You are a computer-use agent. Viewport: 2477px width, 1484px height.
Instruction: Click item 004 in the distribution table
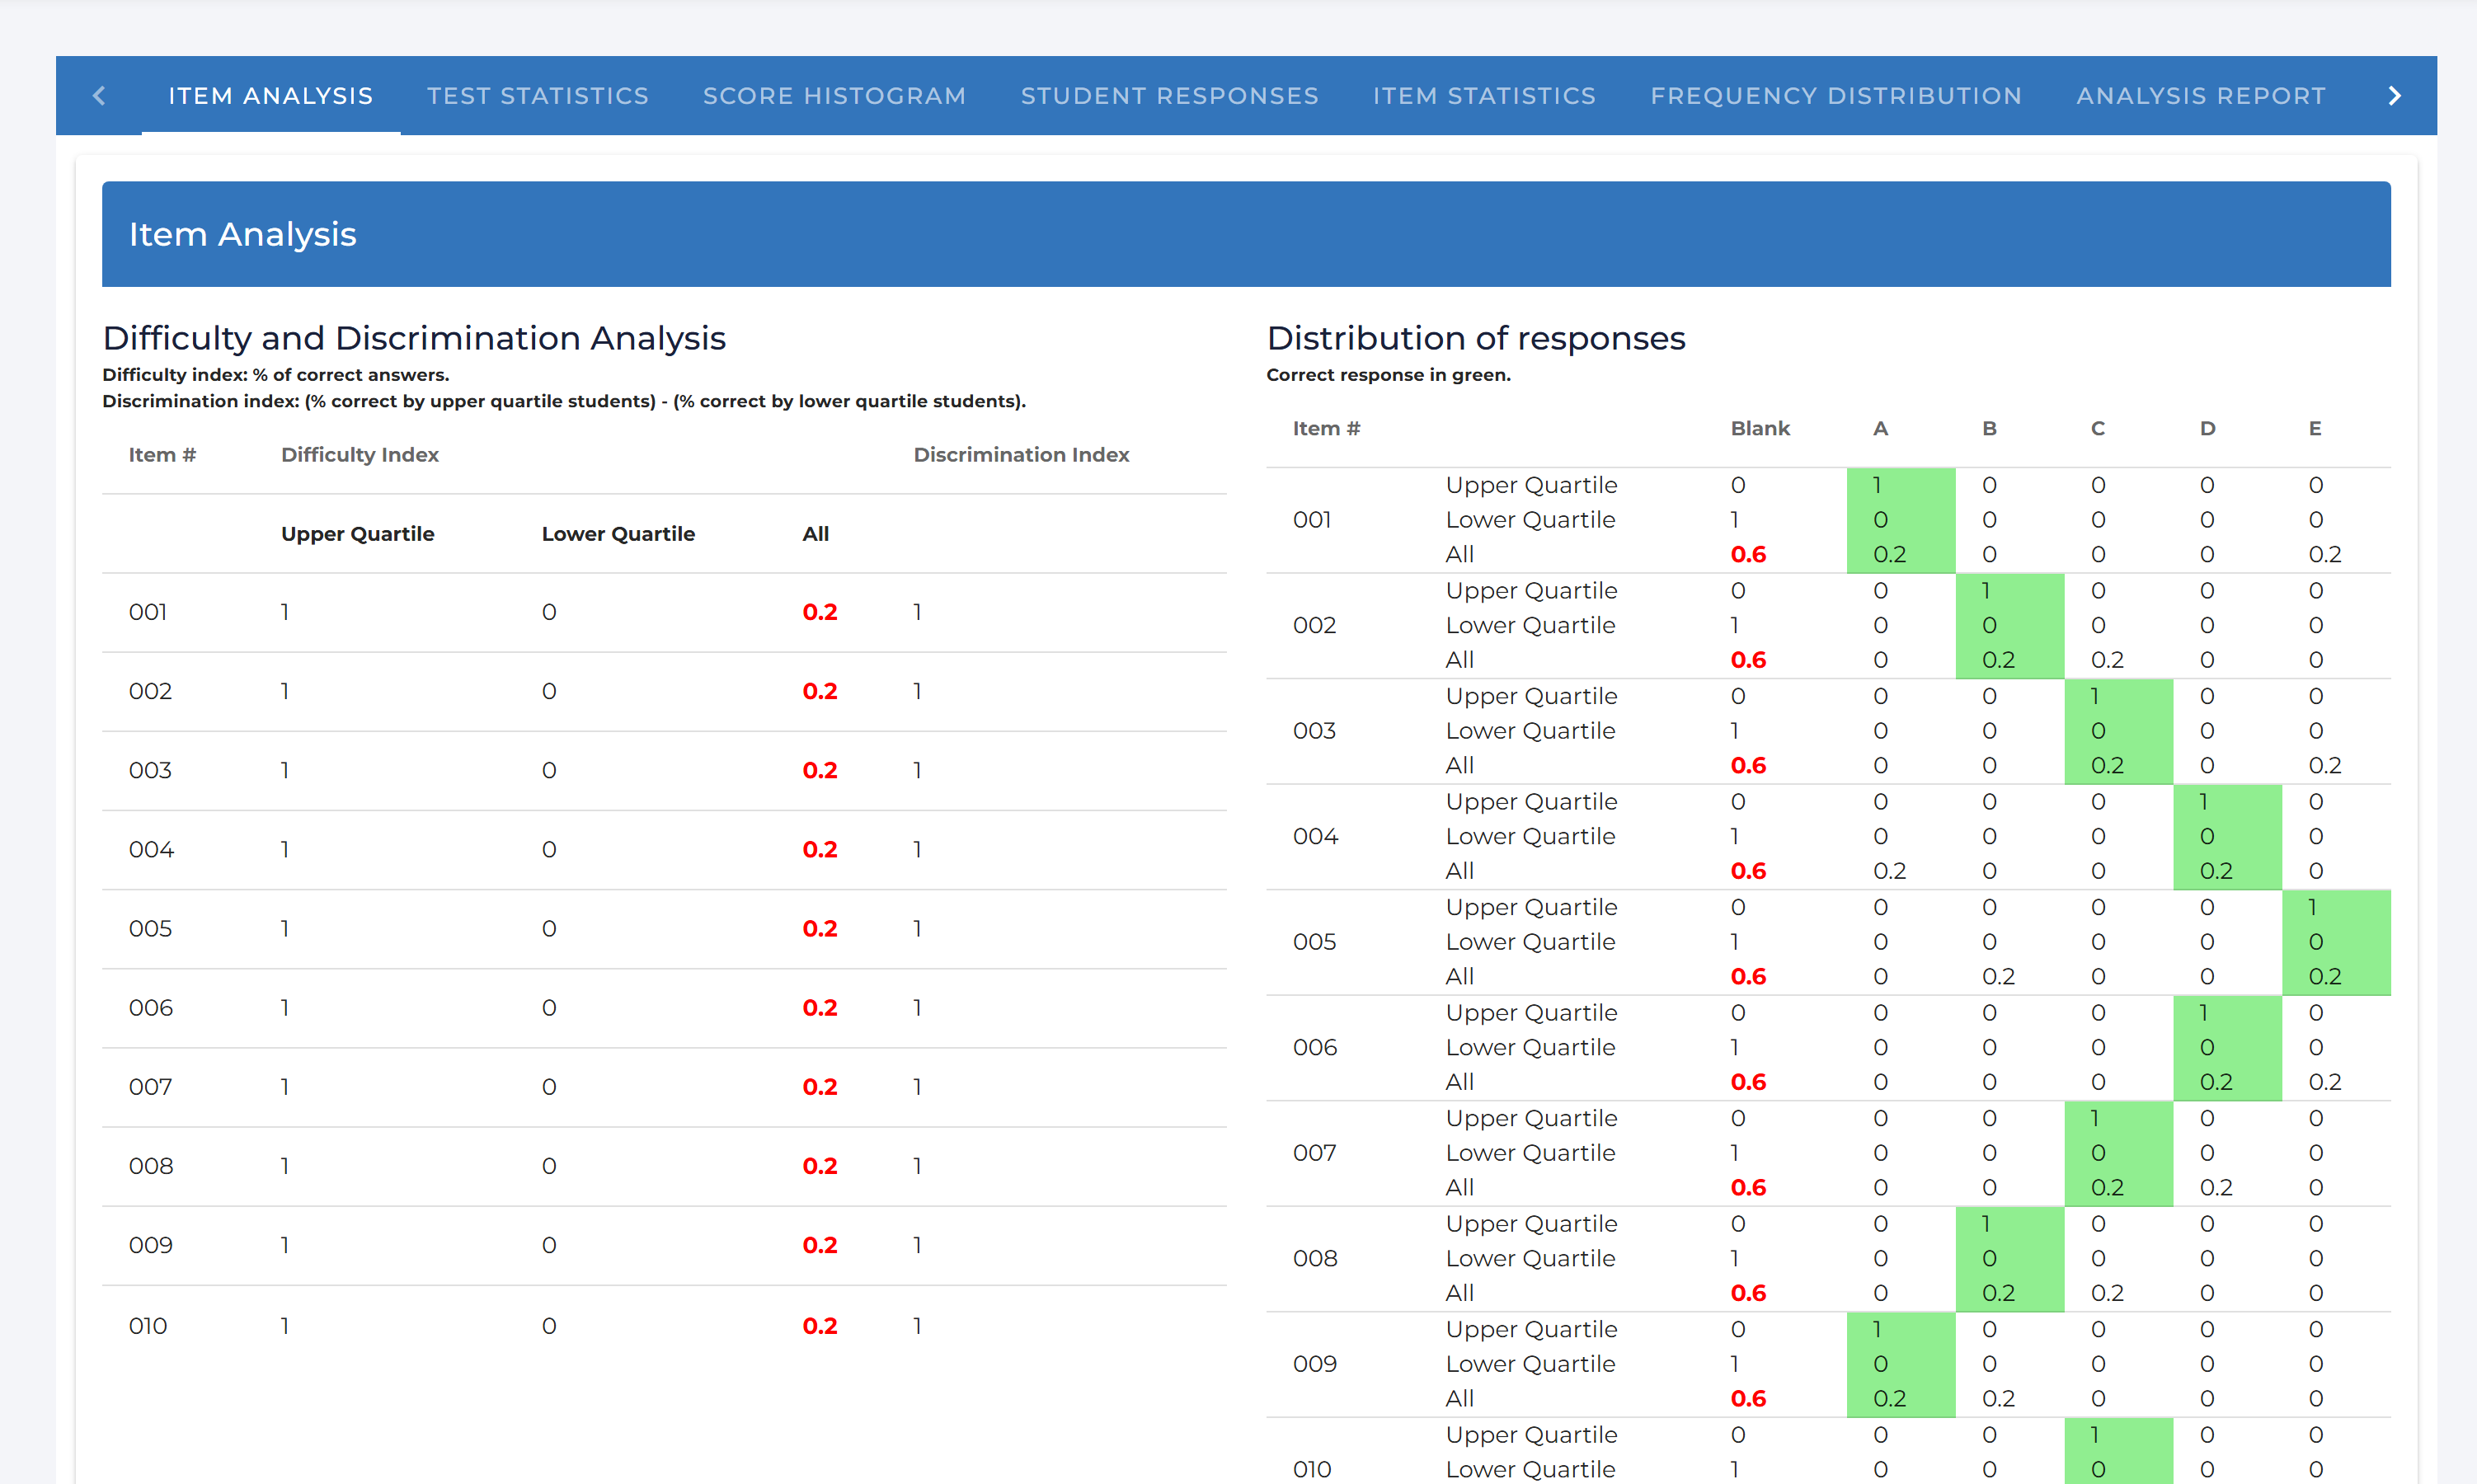pos(1316,836)
